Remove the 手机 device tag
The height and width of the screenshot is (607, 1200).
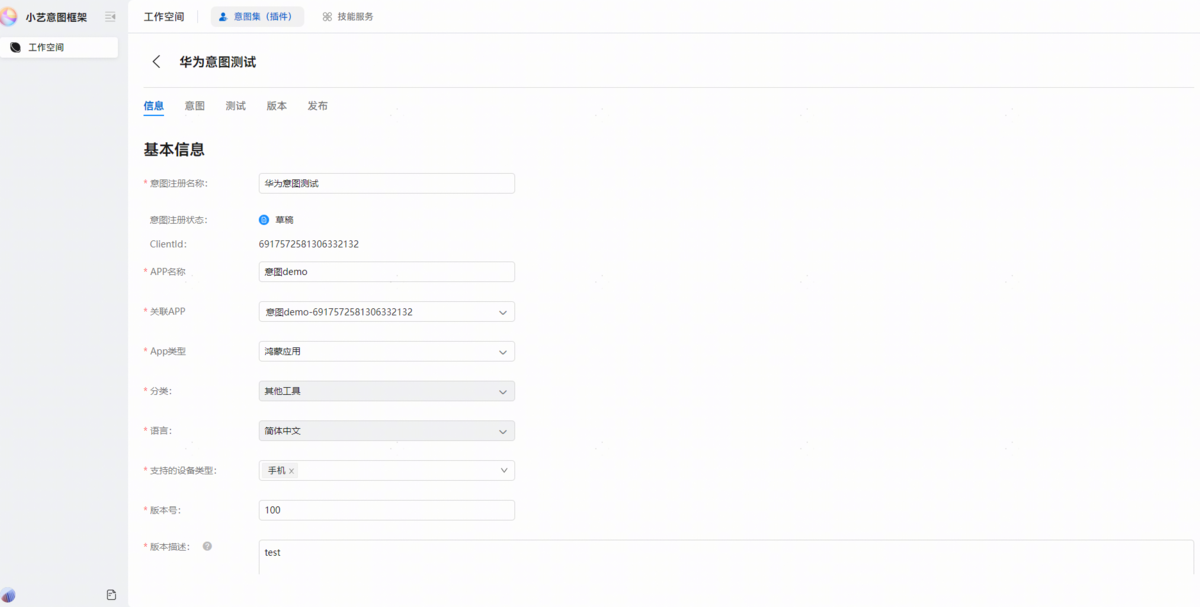[x=292, y=471]
